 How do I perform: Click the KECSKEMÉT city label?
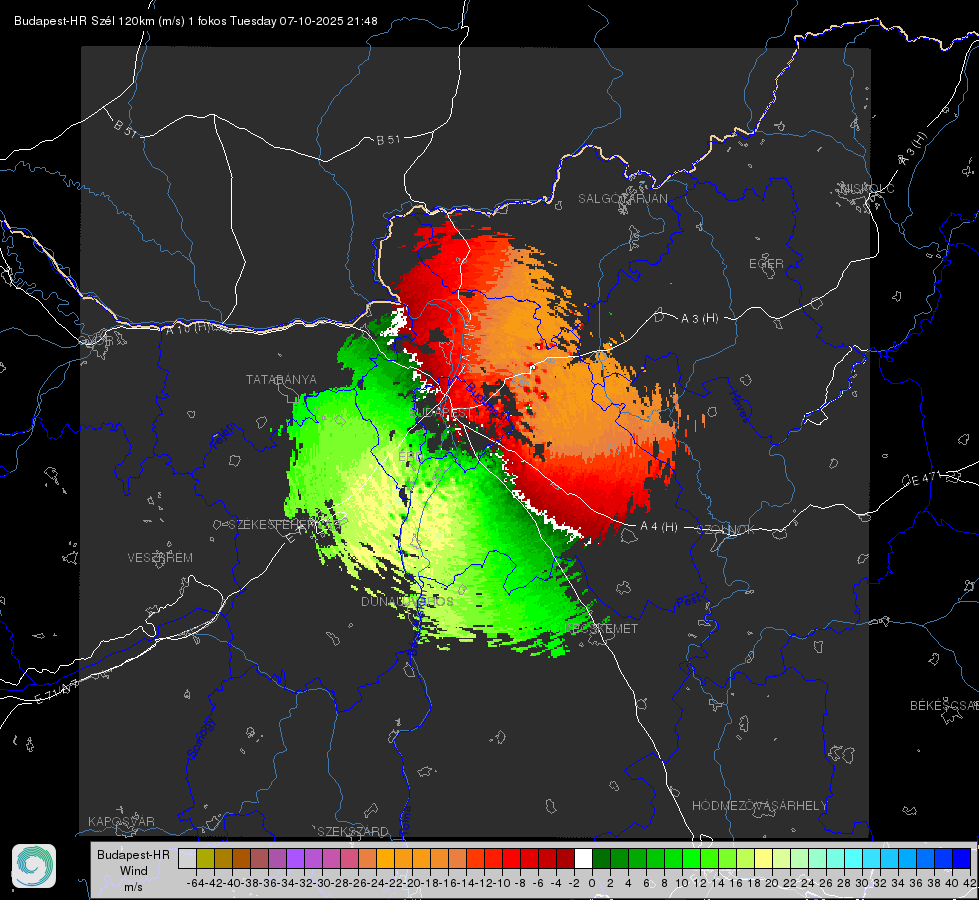[x=601, y=629]
